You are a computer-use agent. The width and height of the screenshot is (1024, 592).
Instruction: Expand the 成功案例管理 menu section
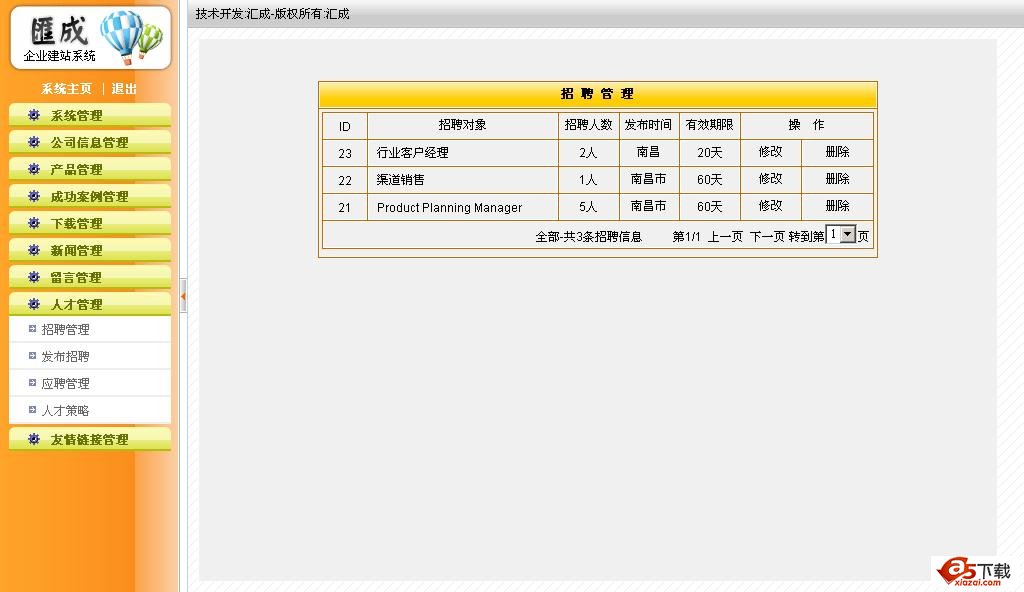[x=89, y=197]
